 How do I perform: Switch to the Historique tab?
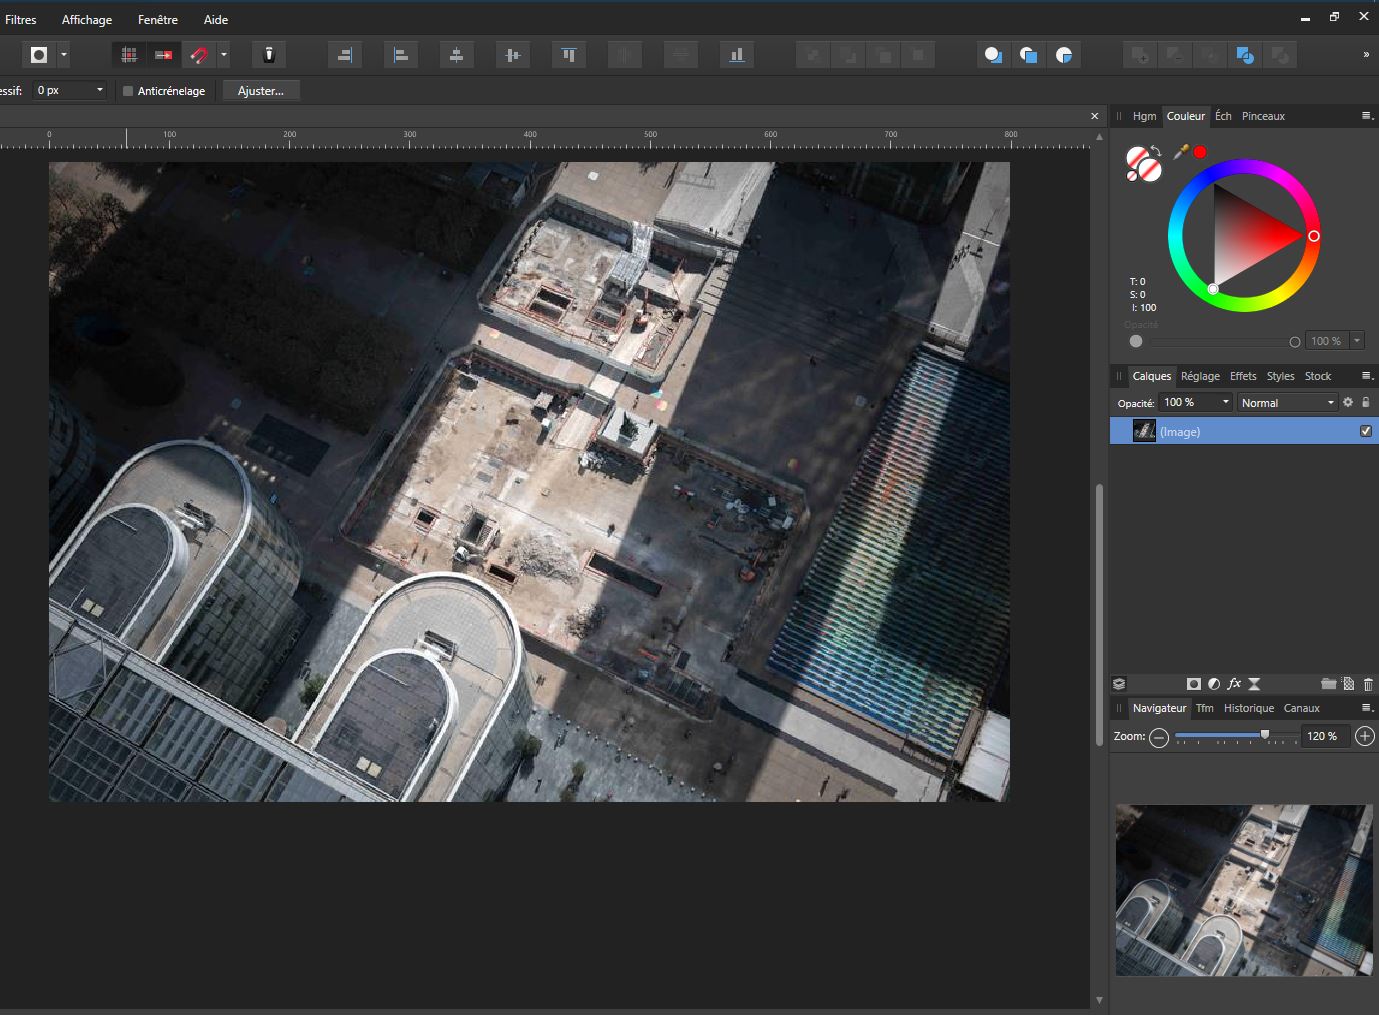pyautogui.click(x=1248, y=708)
